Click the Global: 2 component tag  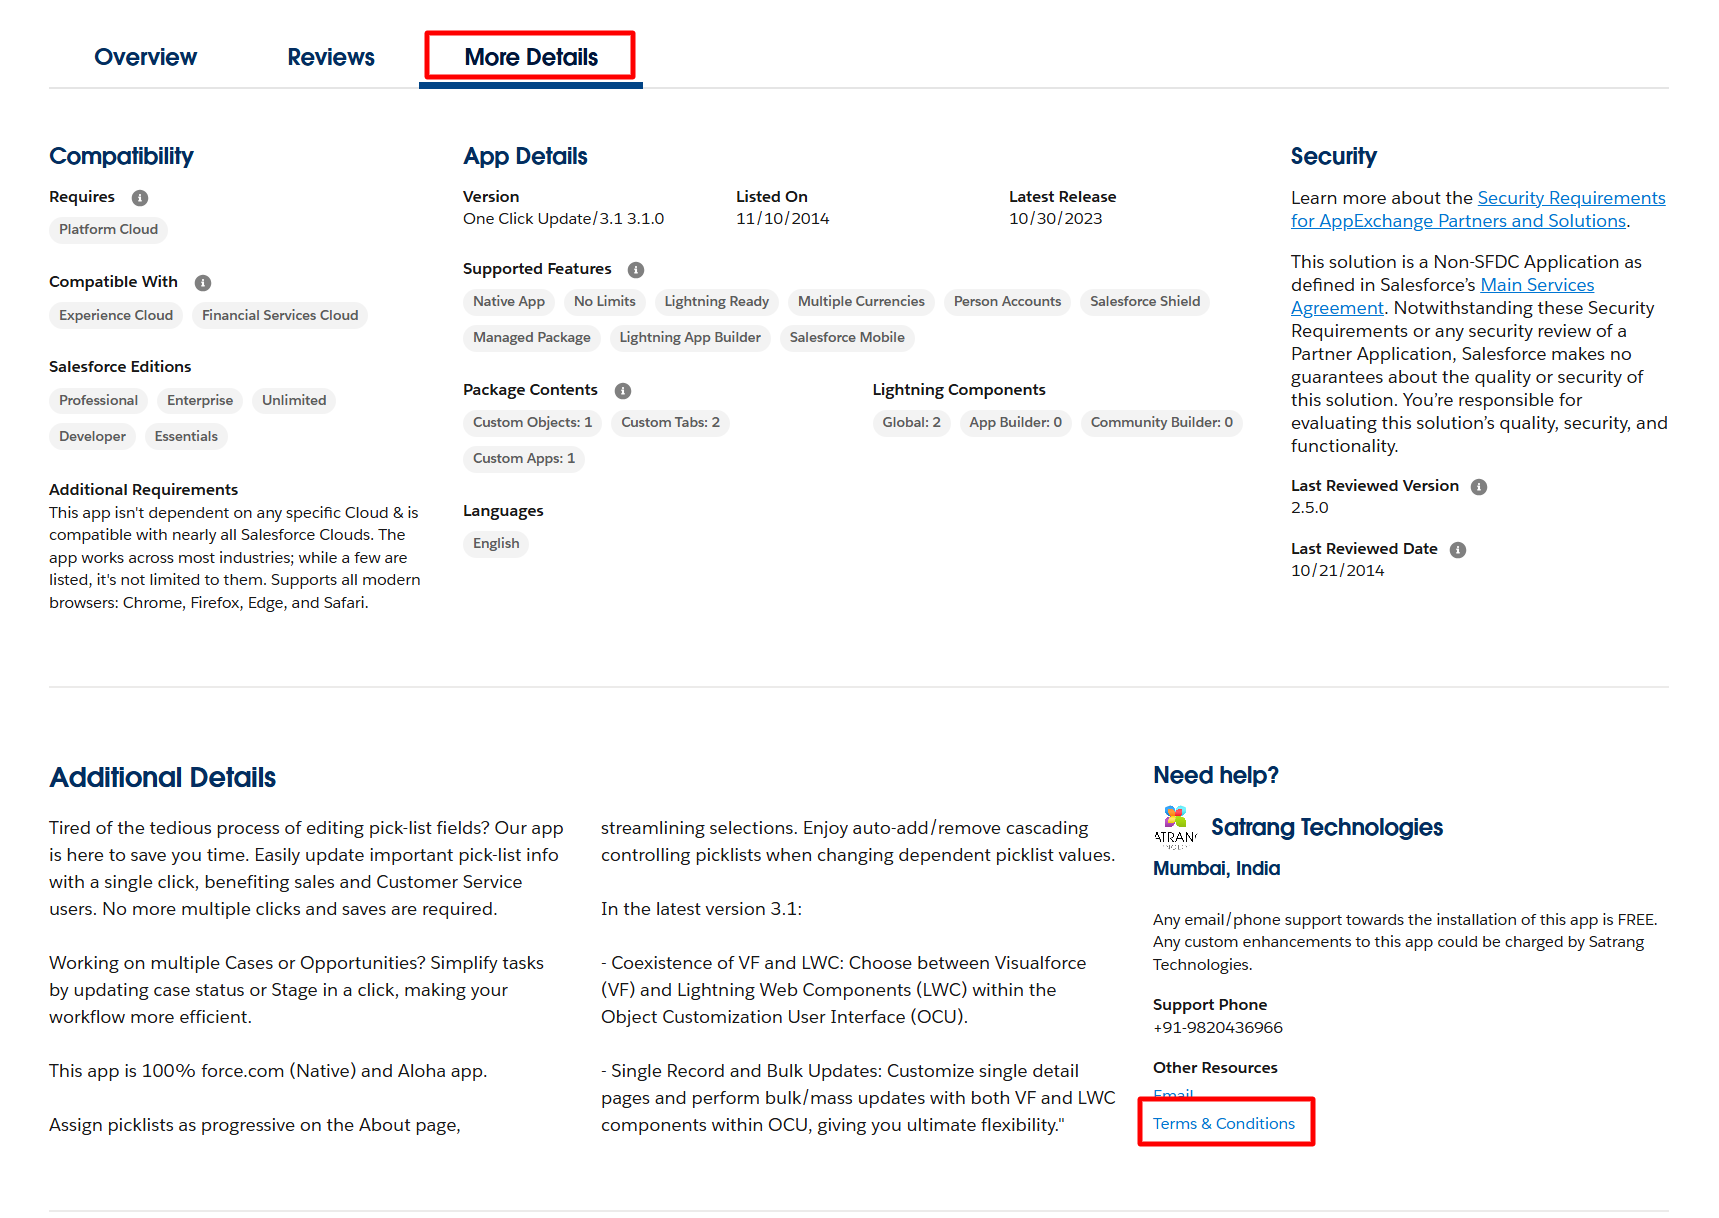[x=911, y=422]
